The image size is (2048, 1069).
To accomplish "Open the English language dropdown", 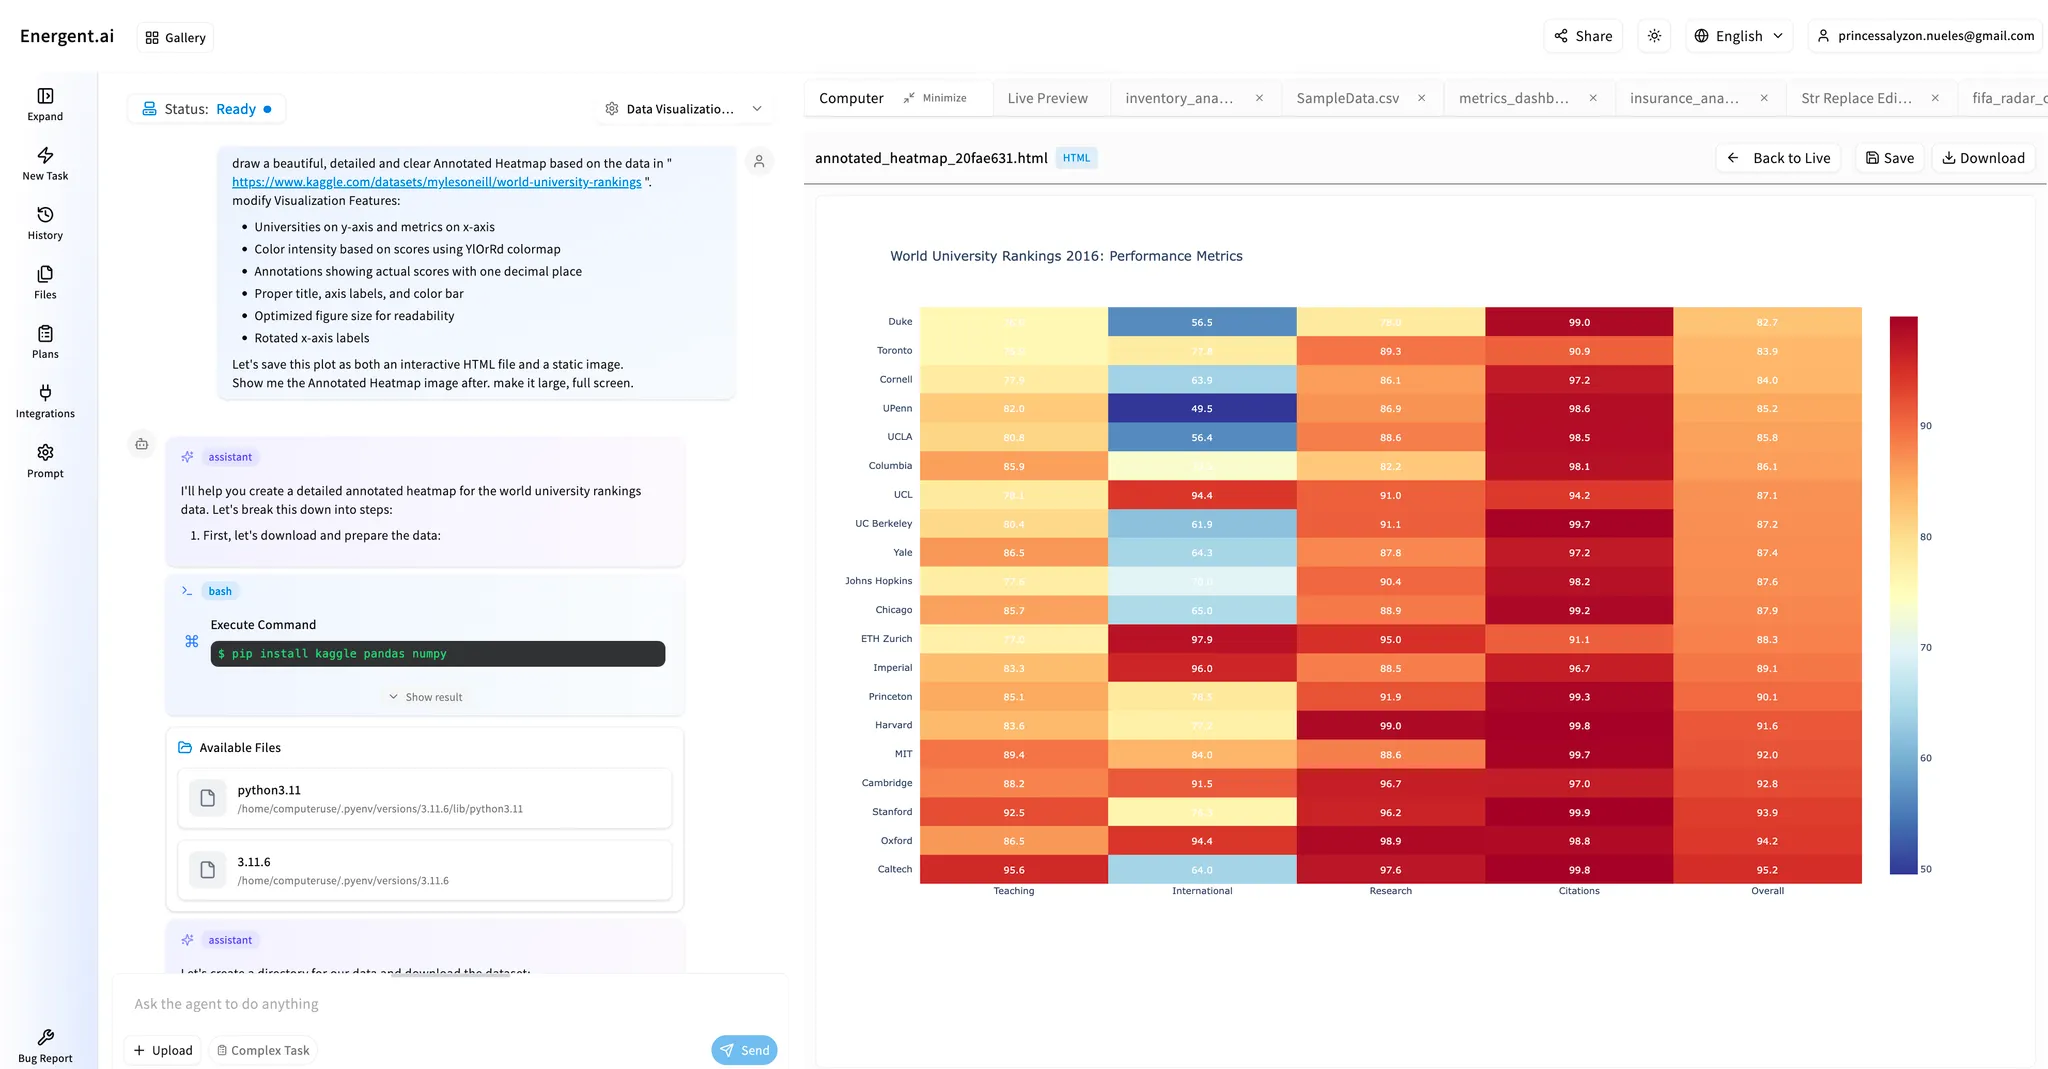I will (1739, 36).
